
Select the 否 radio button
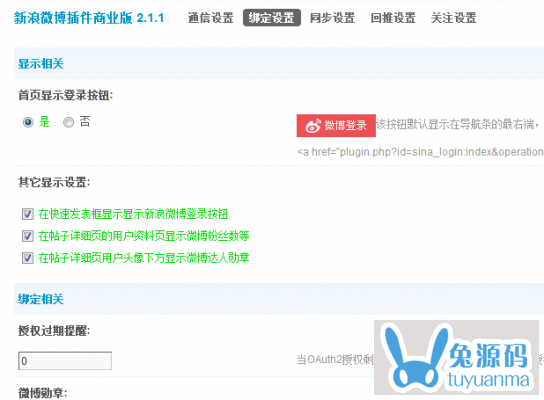tap(68, 122)
